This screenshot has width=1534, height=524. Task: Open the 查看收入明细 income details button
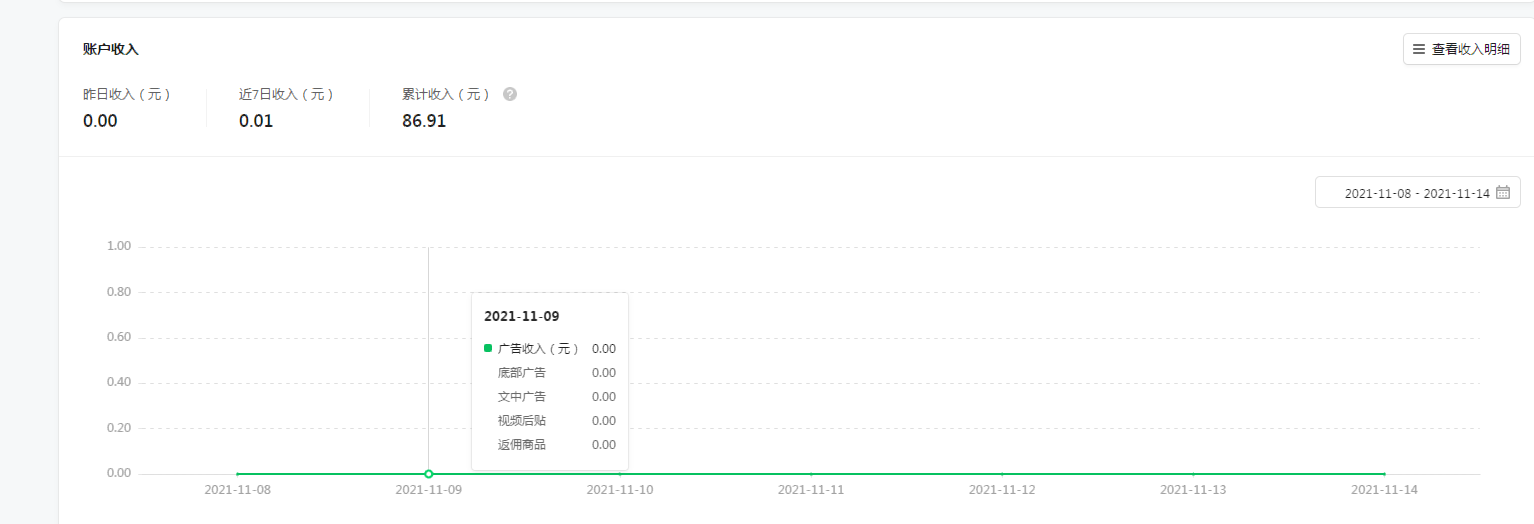(x=1461, y=49)
